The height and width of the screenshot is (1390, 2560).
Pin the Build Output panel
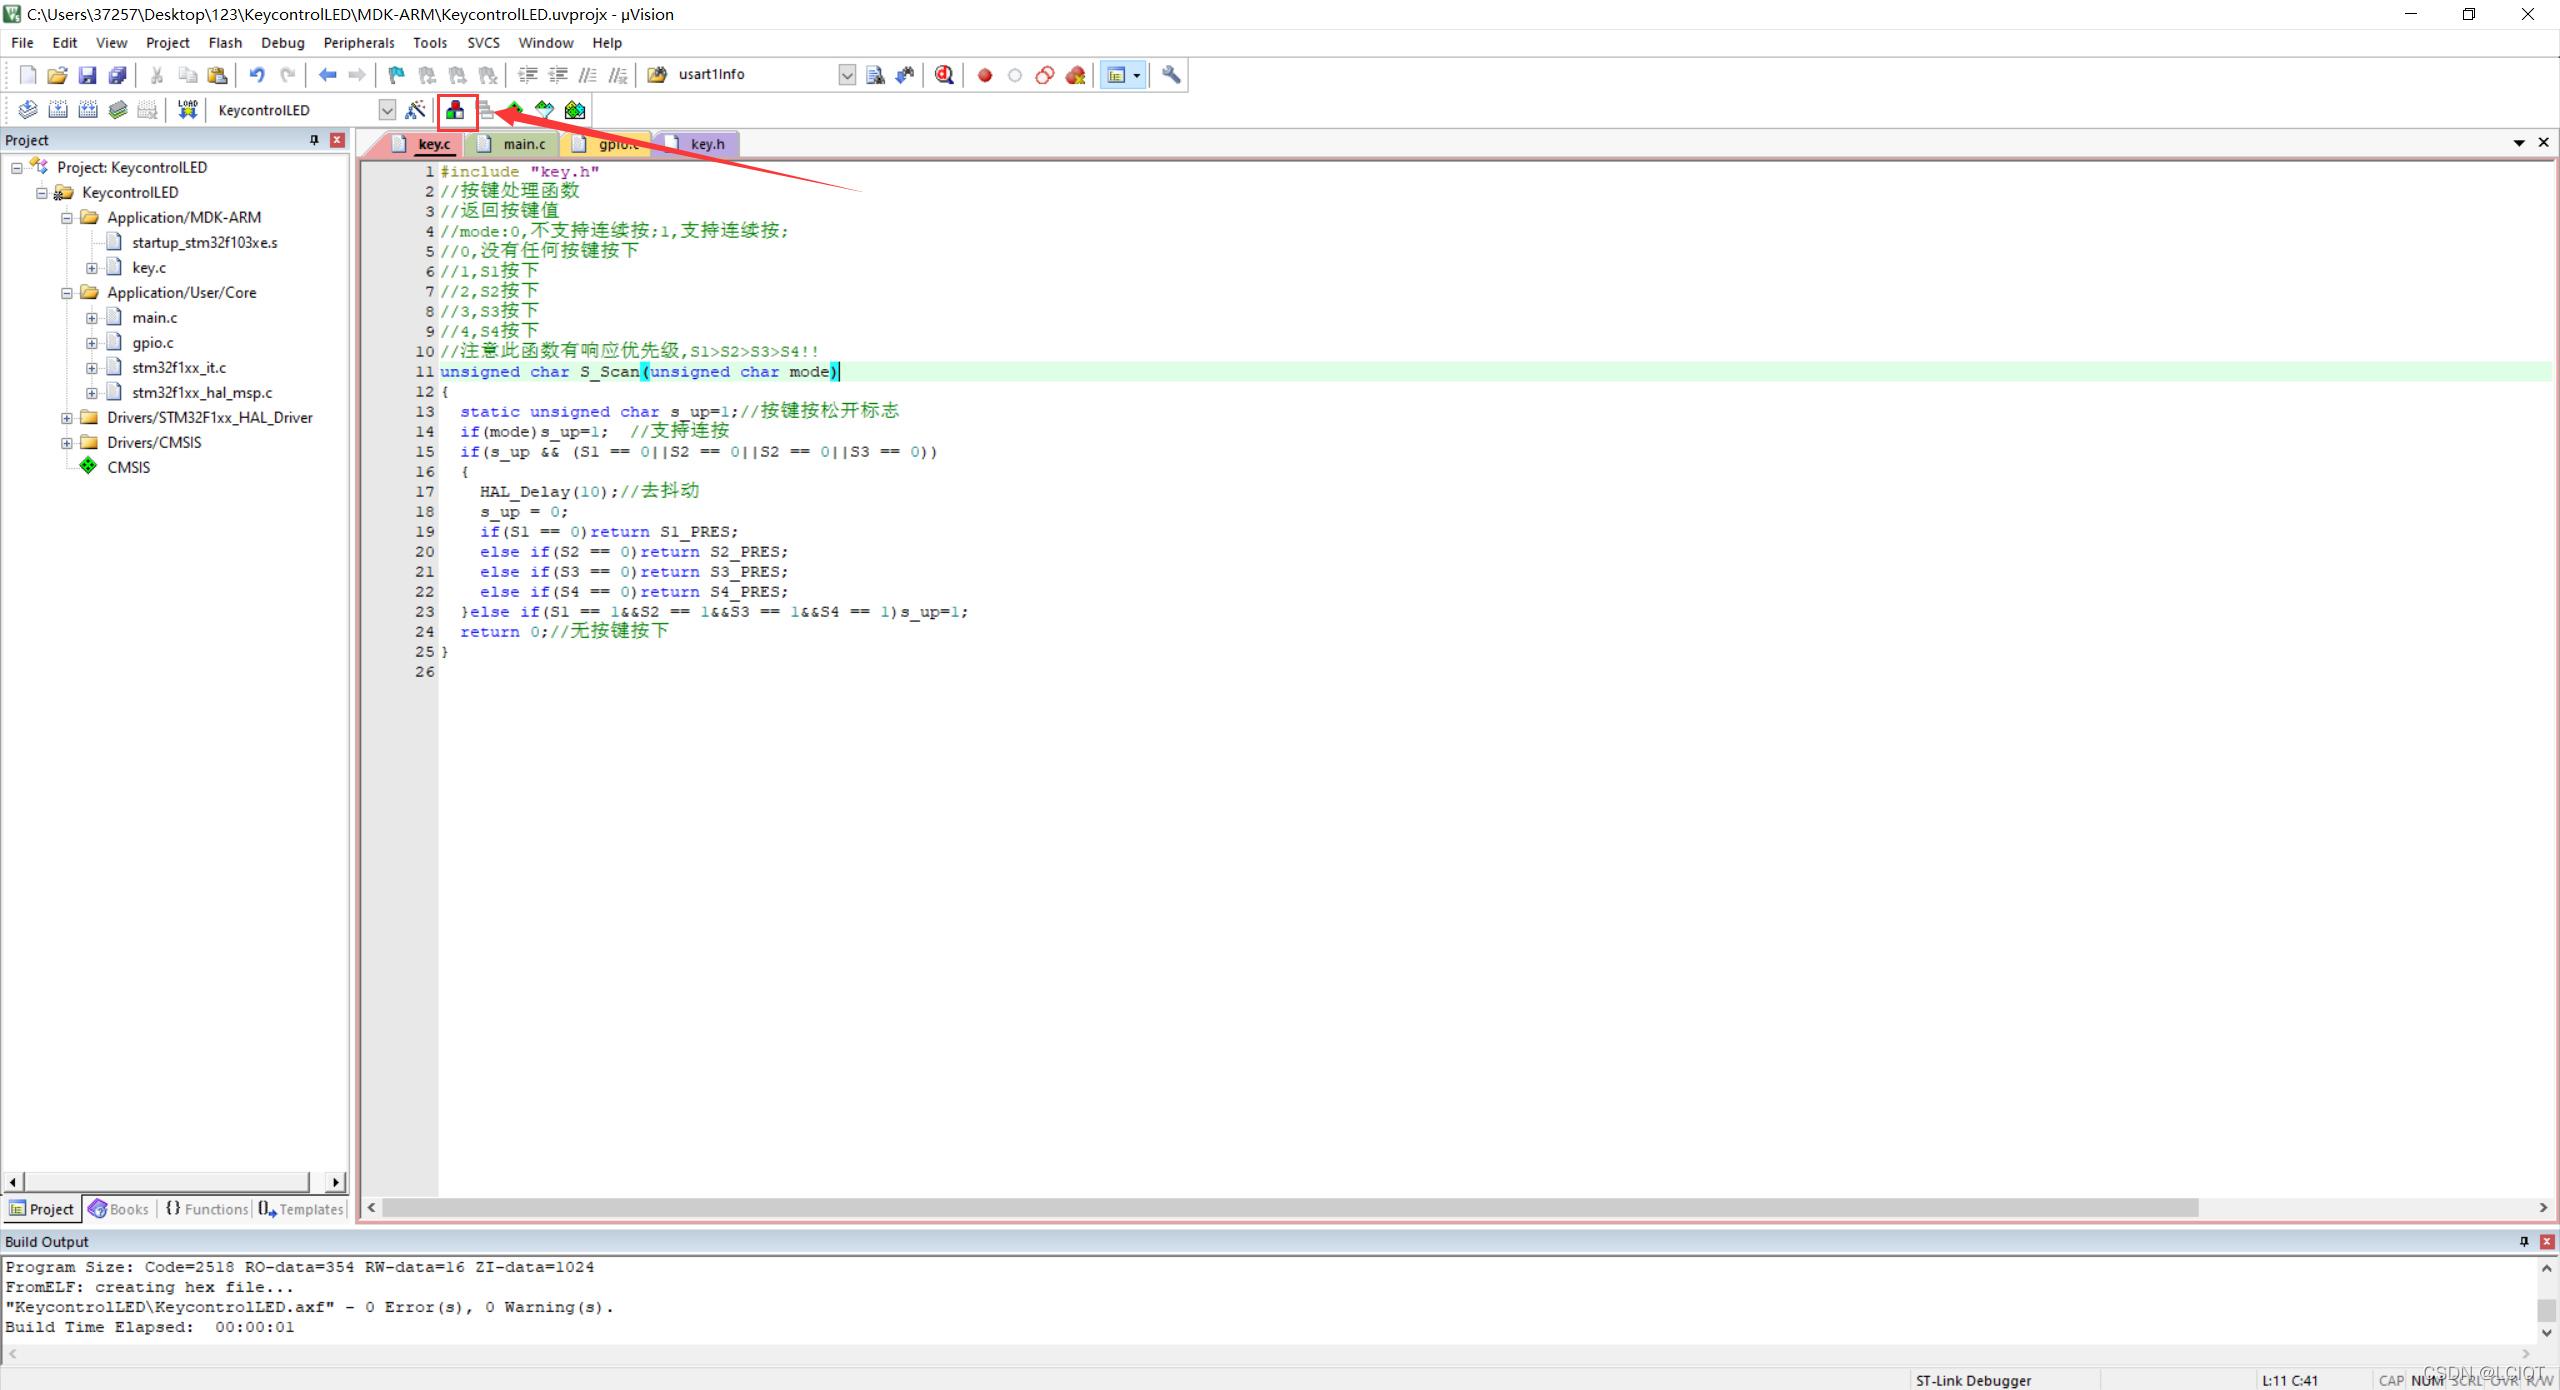click(2523, 1241)
